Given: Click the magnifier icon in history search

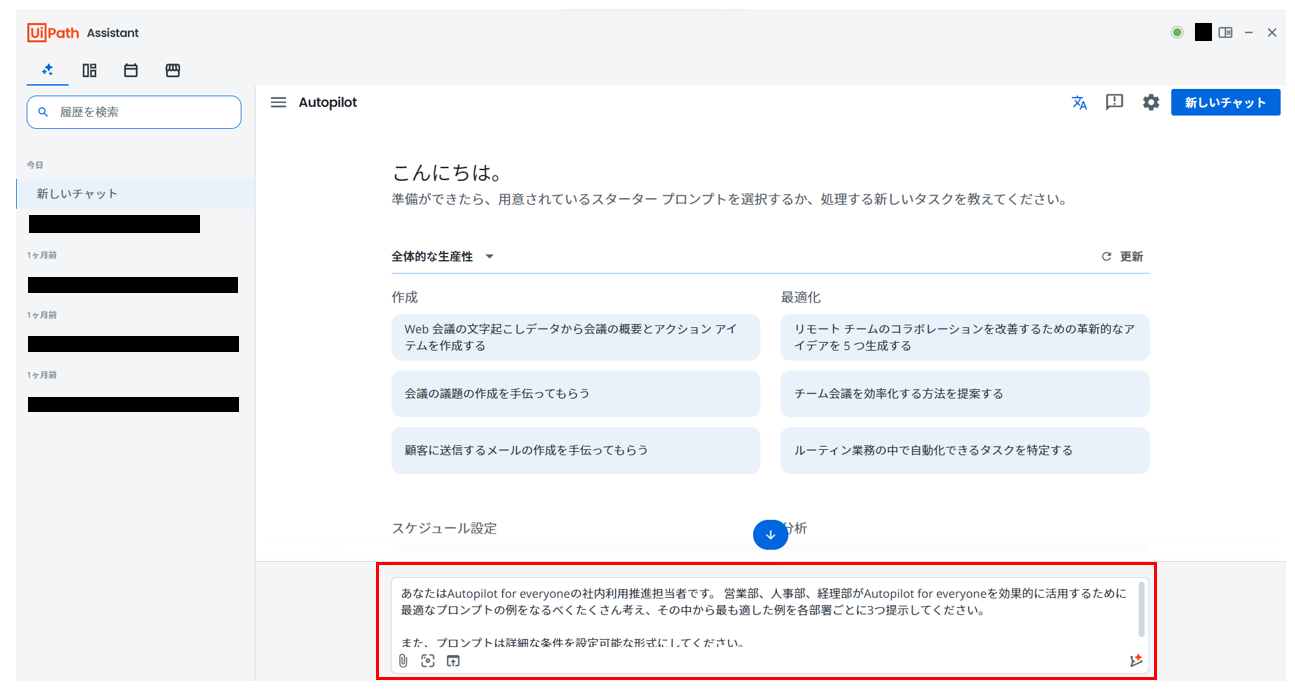Looking at the screenshot, I should tap(43, 112).
